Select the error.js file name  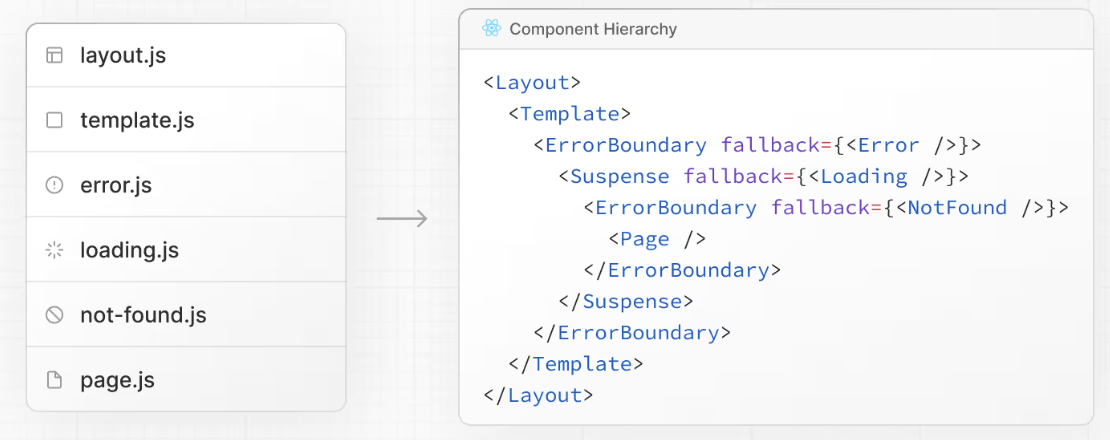[x=116, y=186]
